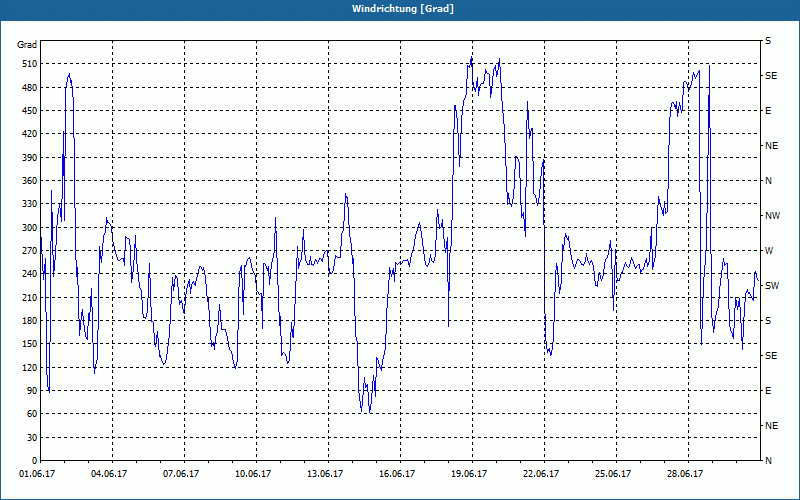The height and width of the screenshot is (500, 800).
Task: Click the 60 y-axis value
Action: tap(32, 414)
